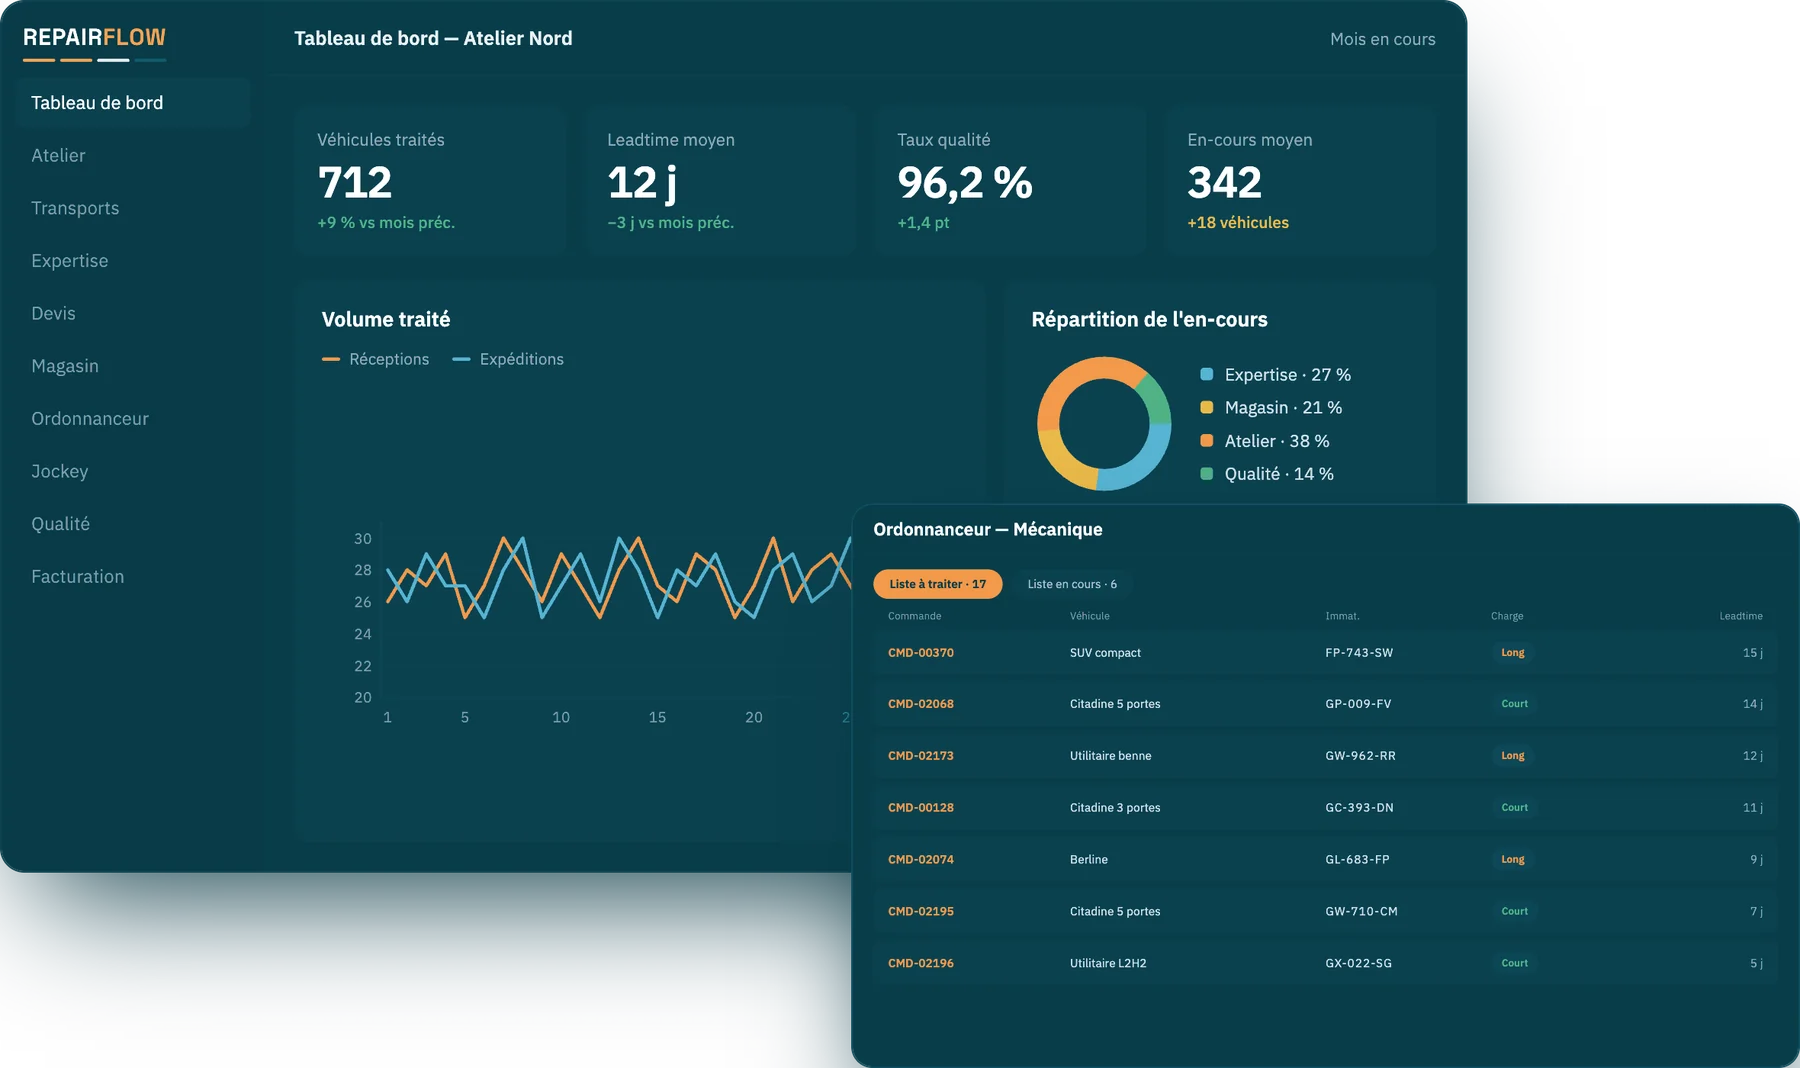Open Véhicules traités 712 card

pos(430,181)
